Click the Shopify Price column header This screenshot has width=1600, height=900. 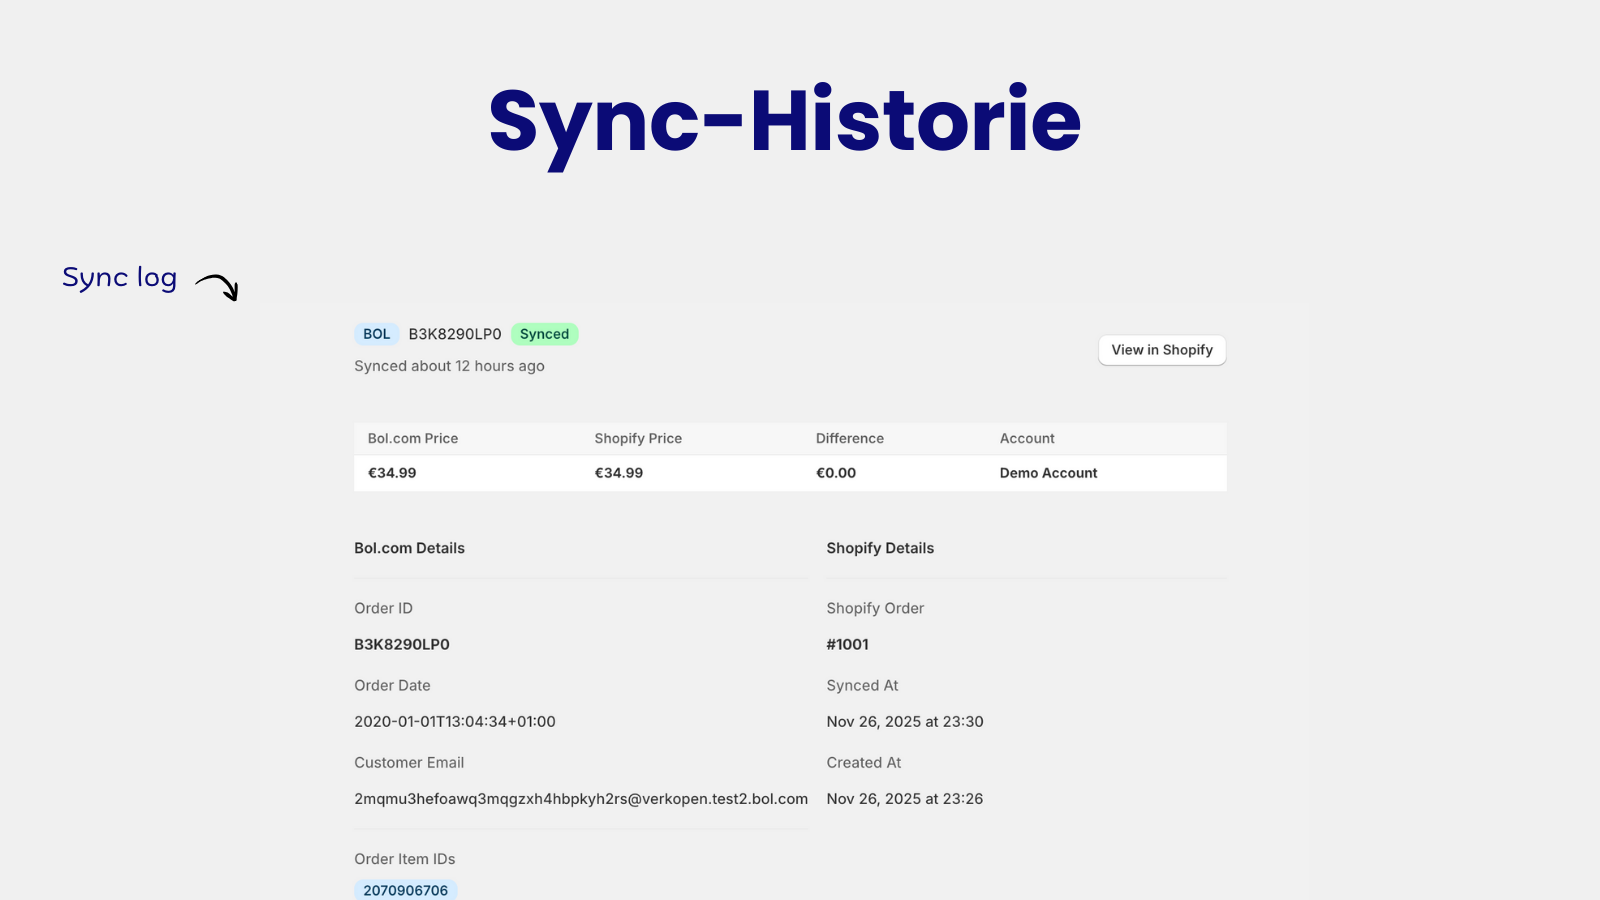(x=638, y=439)
